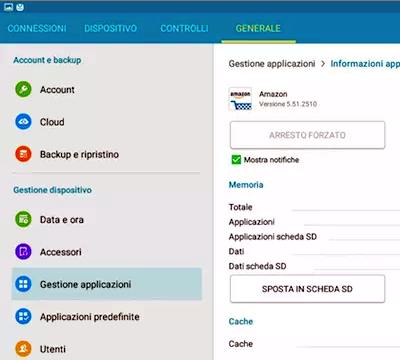
Task: Tap the purple Accessori icon
Action: [x=23, y=252]
